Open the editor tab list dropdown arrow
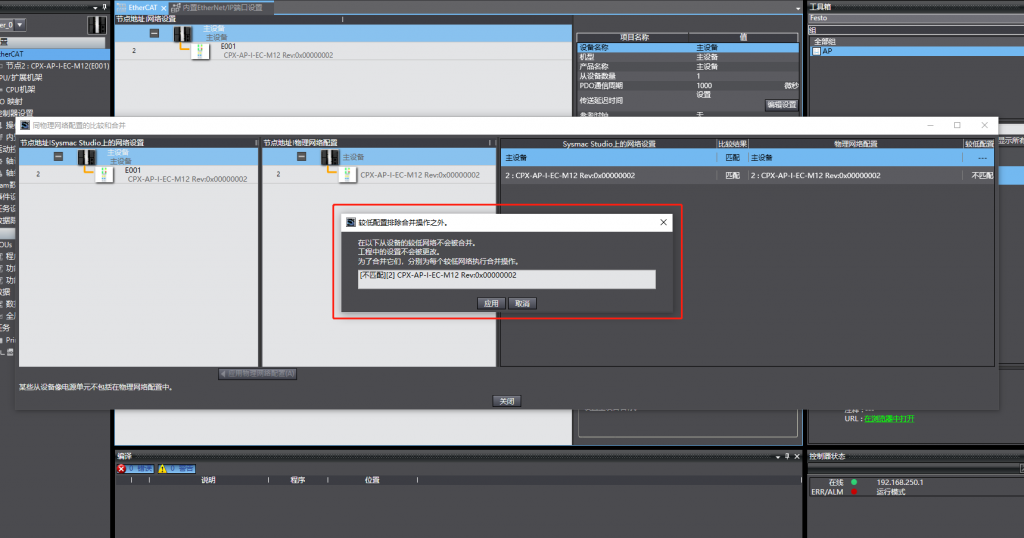The width and height of the screenshot is (1024, 538). [797, 8]
